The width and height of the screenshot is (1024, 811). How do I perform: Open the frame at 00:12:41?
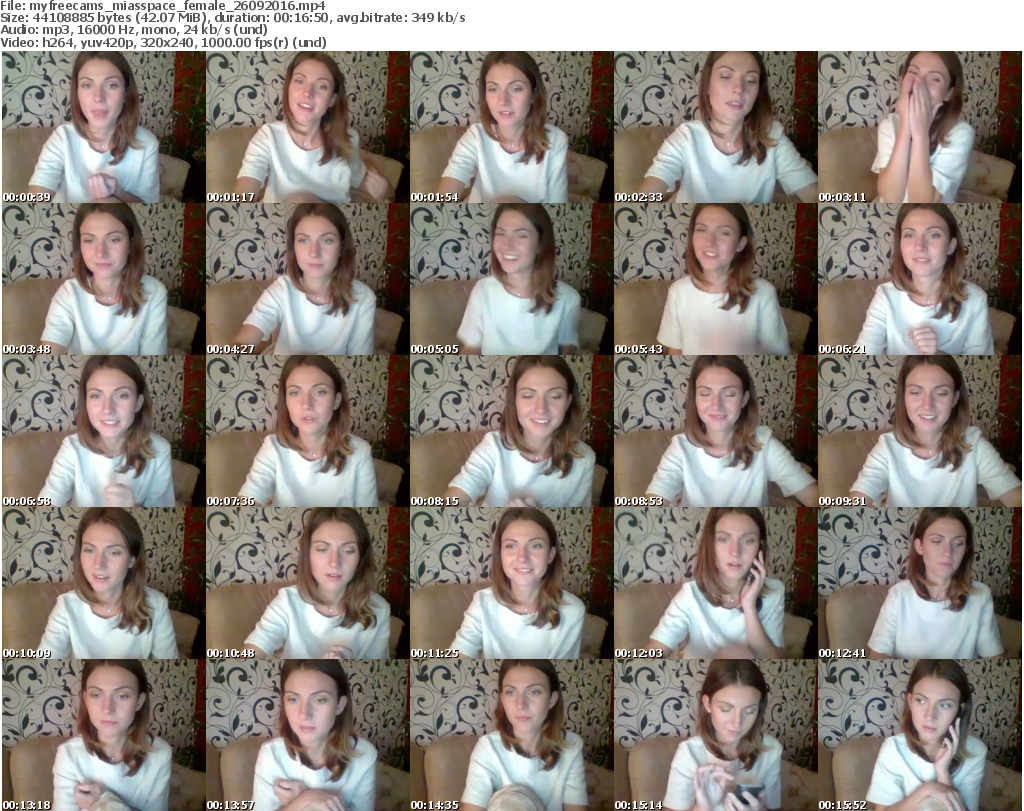pos(919,583)
